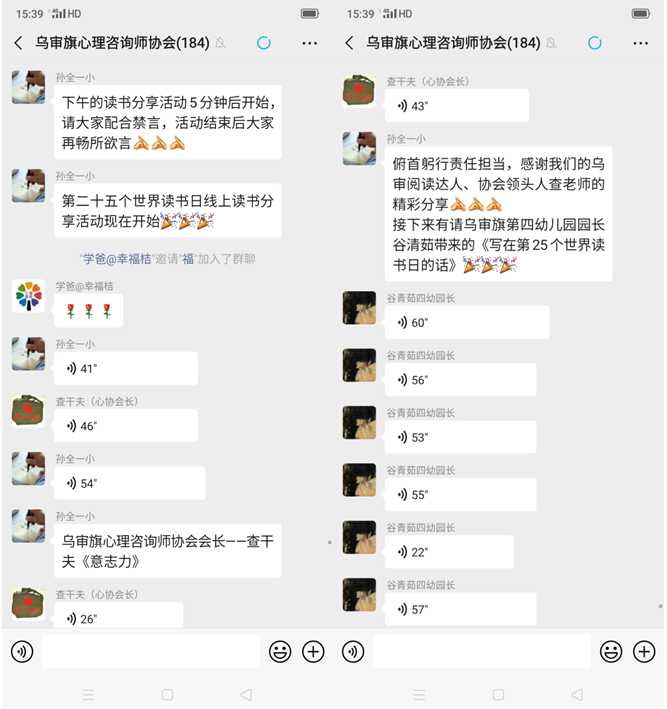Tap the back arrow in left chat header
667x709 pixels.
pyautogui.click(x=19, y=43)
